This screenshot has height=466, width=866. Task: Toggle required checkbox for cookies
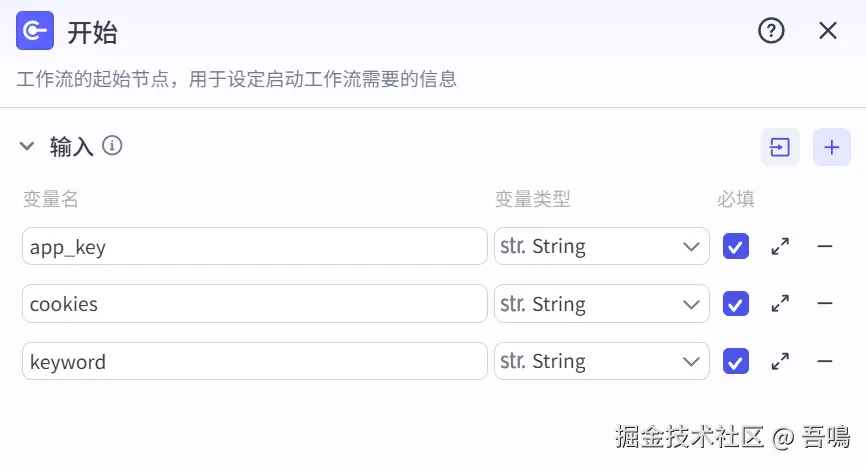(736, 304)
